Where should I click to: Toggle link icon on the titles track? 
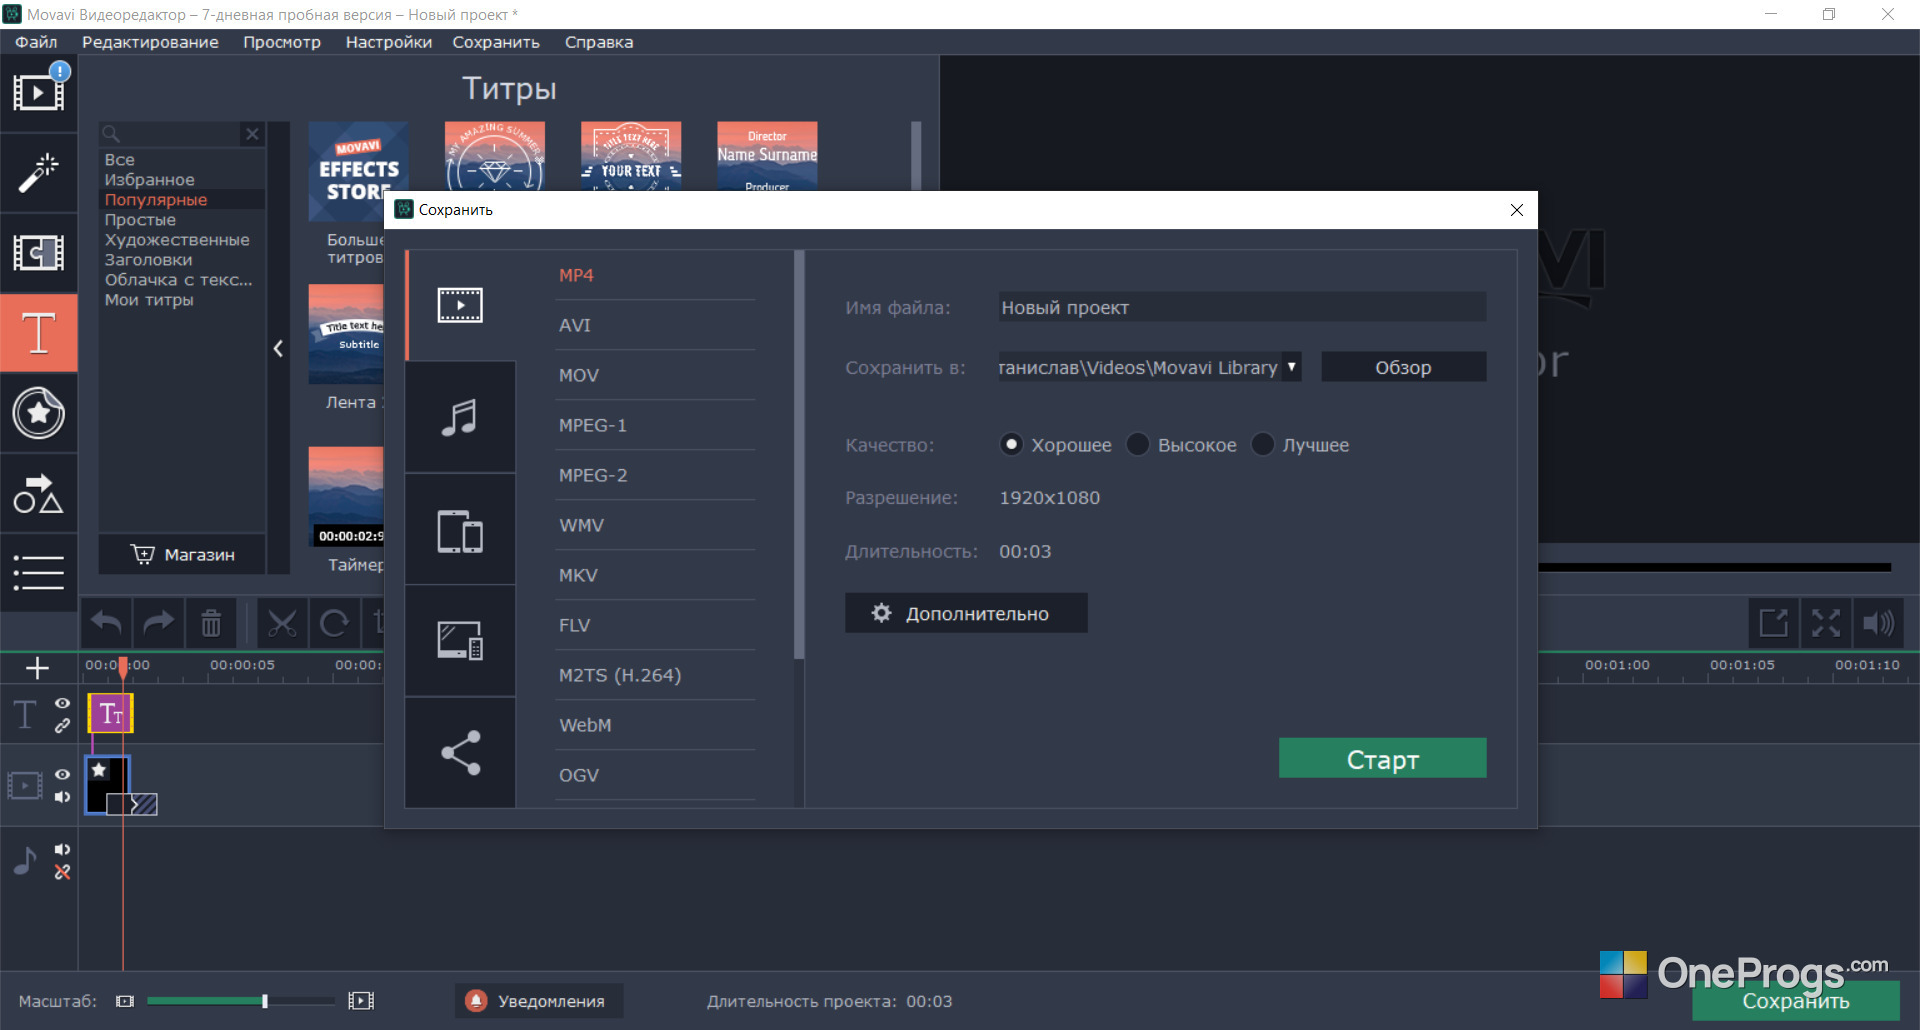[62, 726]
